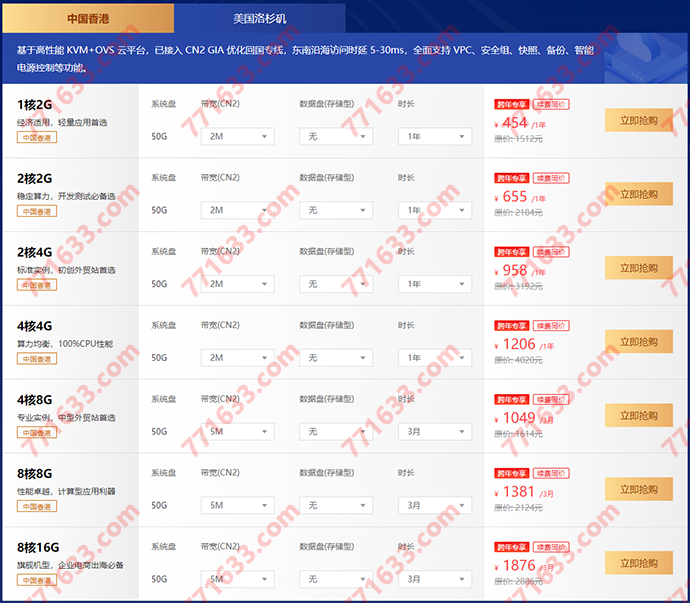Click the 2核2G plan title
The image size is (690, 603).
34,179
